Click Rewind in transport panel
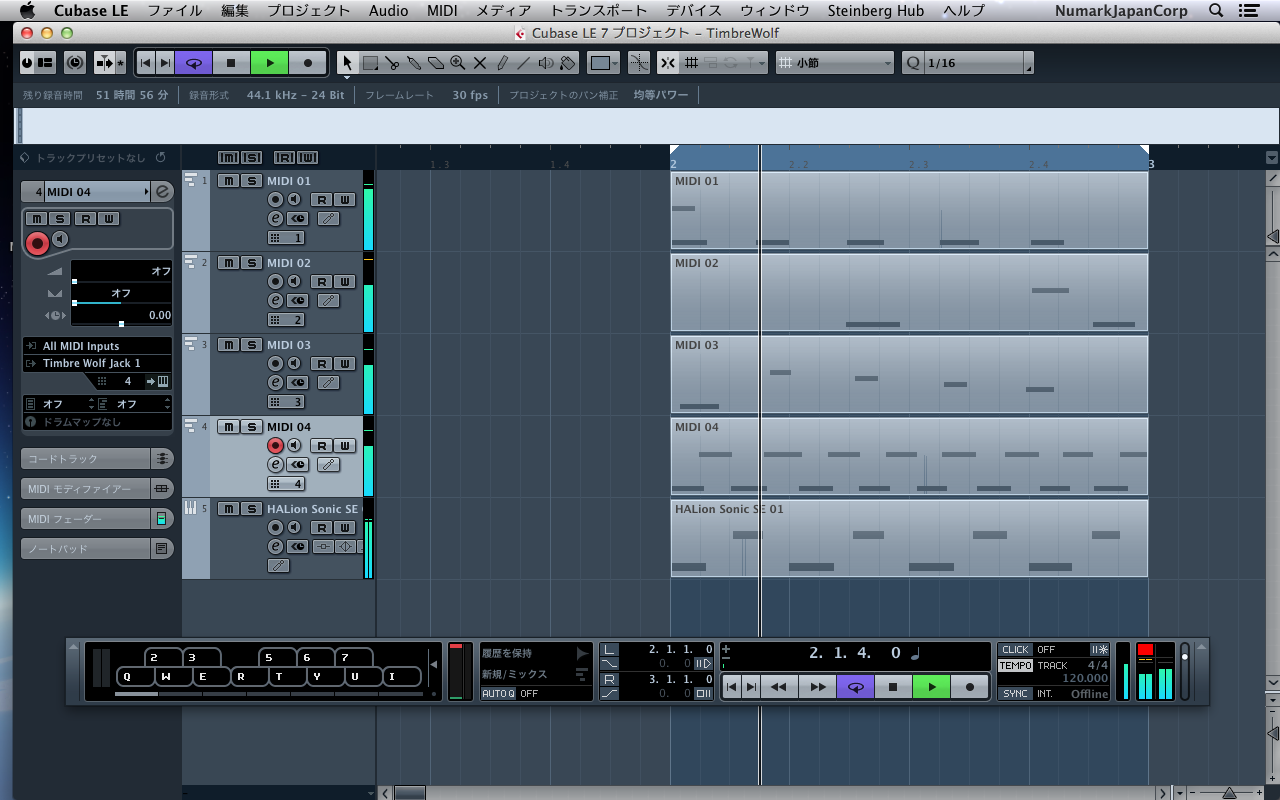This screenshot has width=1280, height=800. [x=779, y=687]
